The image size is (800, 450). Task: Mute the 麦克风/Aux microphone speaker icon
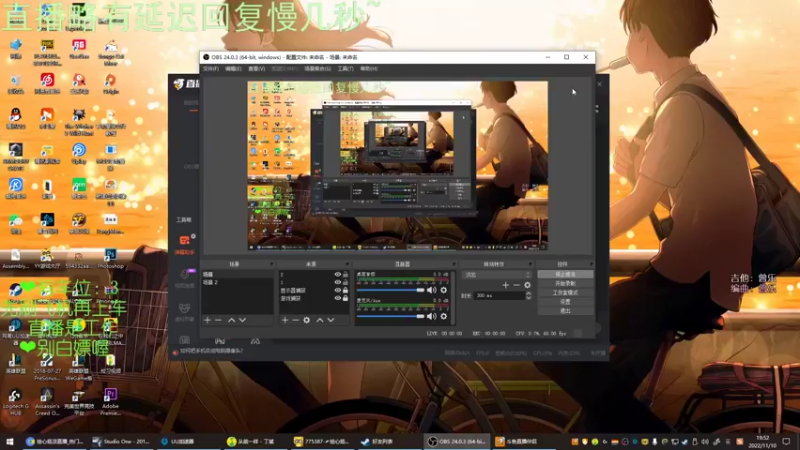point(432,316)
